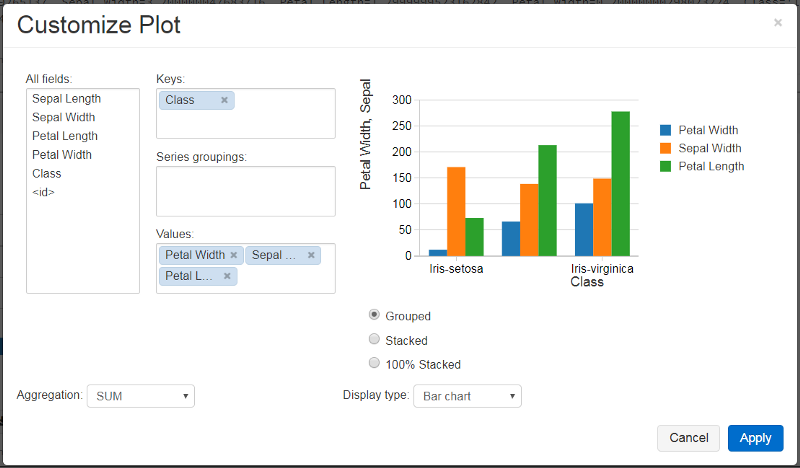This screenshot has width=800, height=468.
Task: Click the Apply button
Action: pos(756,438)
